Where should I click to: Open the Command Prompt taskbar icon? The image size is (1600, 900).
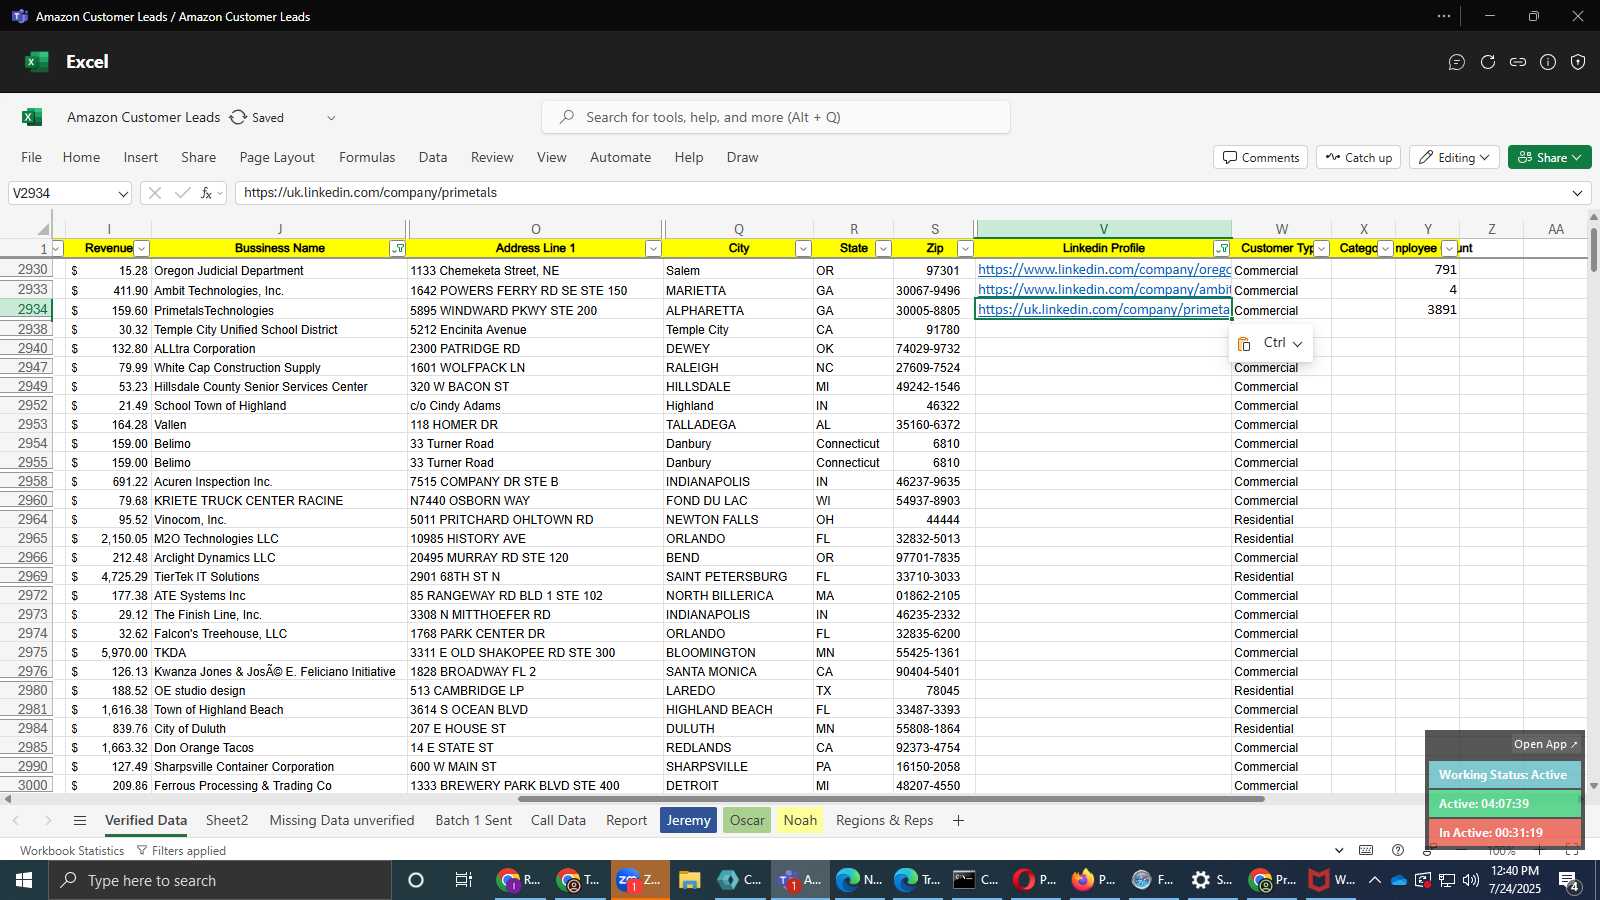pyautogui.click(x=963, y=881)
